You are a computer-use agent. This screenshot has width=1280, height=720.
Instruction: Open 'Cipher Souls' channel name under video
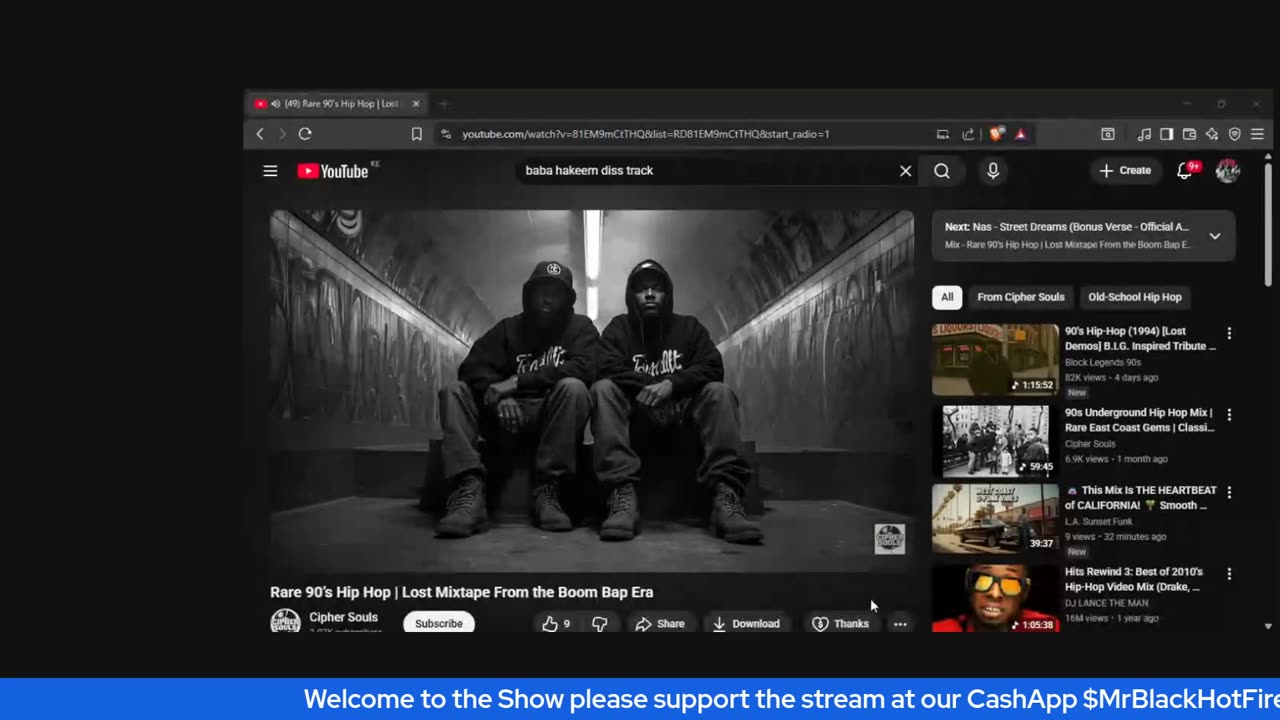tap(344, 617)
